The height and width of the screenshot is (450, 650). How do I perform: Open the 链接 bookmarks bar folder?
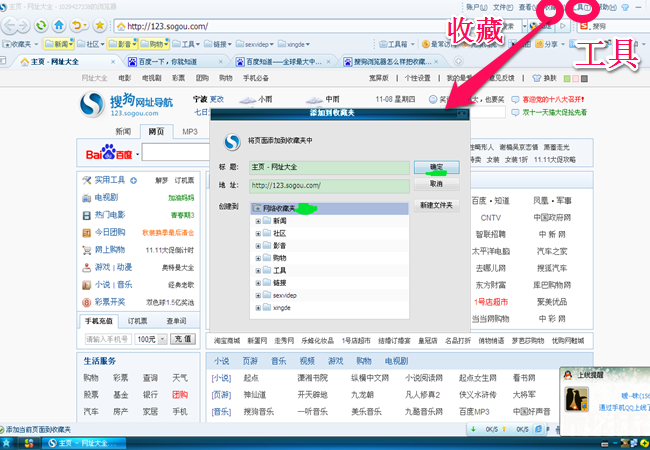point(218,44)
